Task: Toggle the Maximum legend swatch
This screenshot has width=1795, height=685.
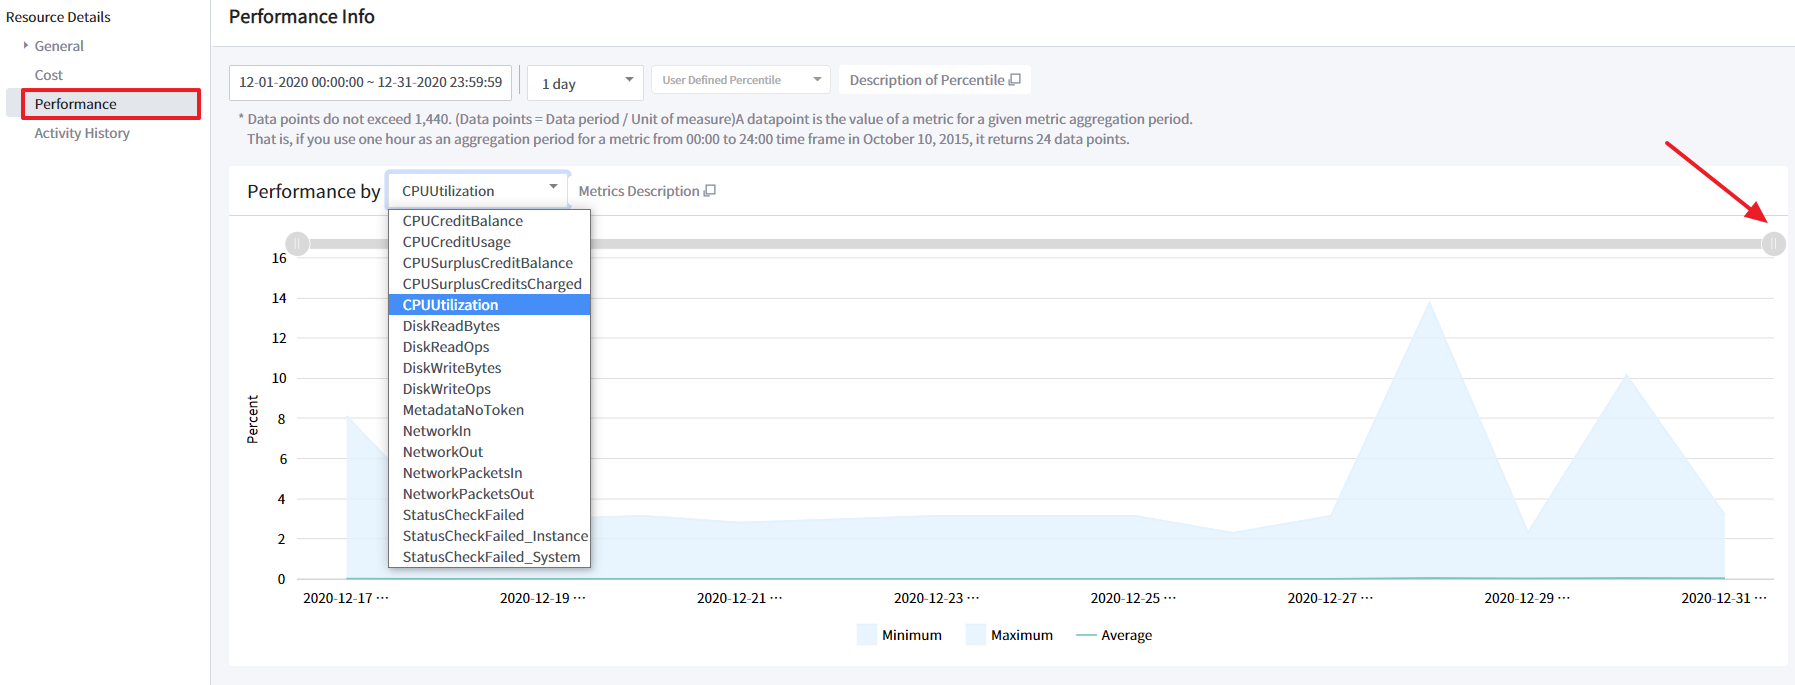Action: 975,635
